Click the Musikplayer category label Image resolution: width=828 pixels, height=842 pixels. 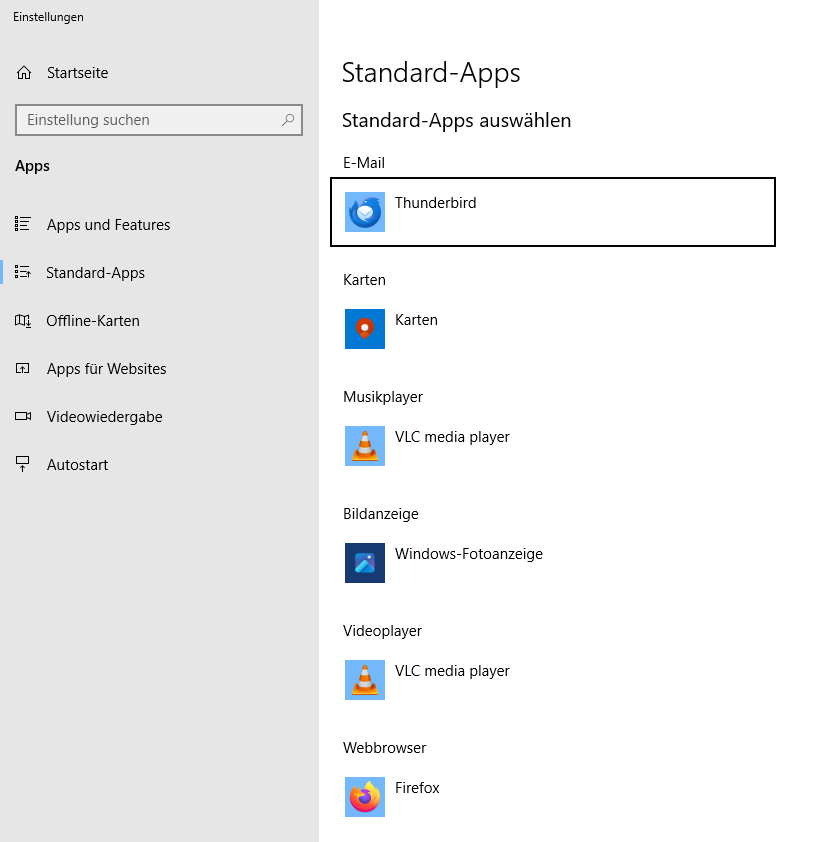[383, 397]
